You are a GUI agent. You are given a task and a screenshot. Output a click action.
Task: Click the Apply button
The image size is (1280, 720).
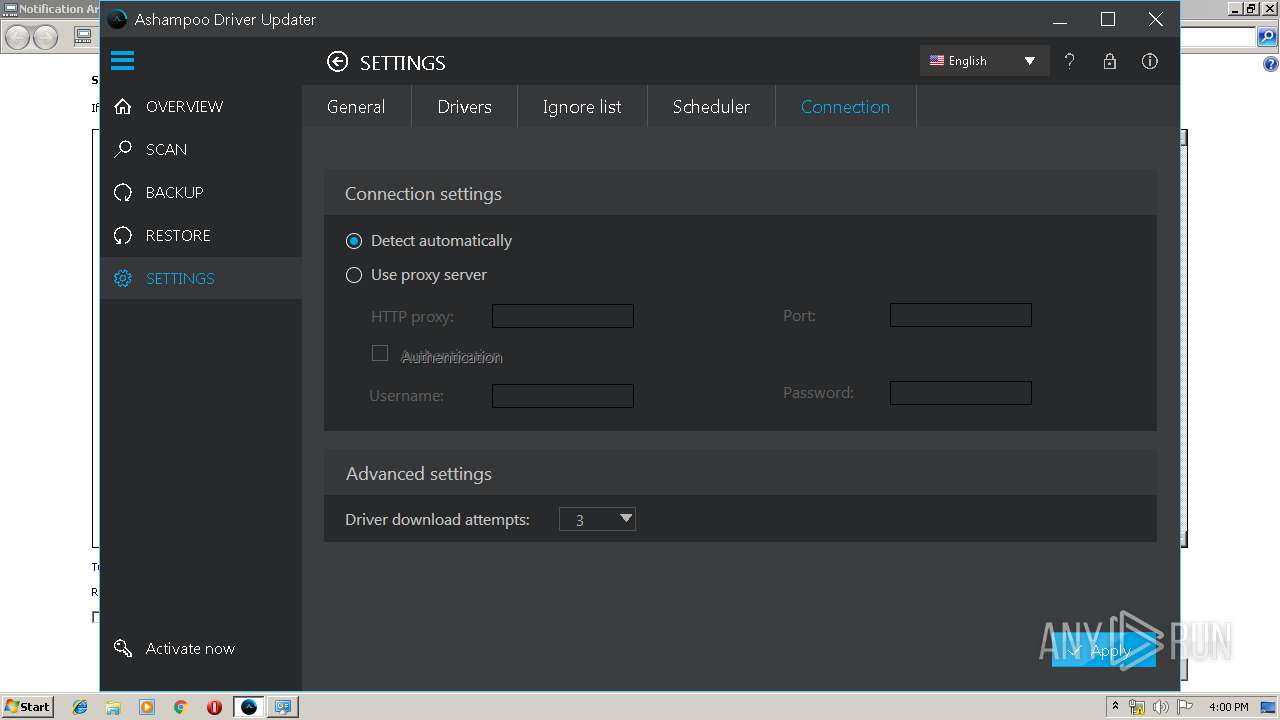click(1104, 650)
